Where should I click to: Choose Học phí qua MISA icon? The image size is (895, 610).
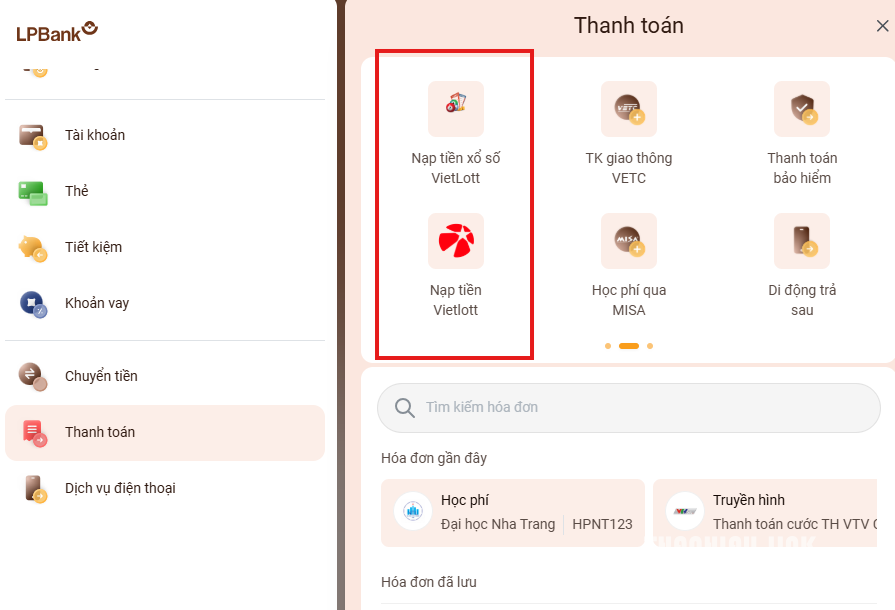(x=628, y=241)
